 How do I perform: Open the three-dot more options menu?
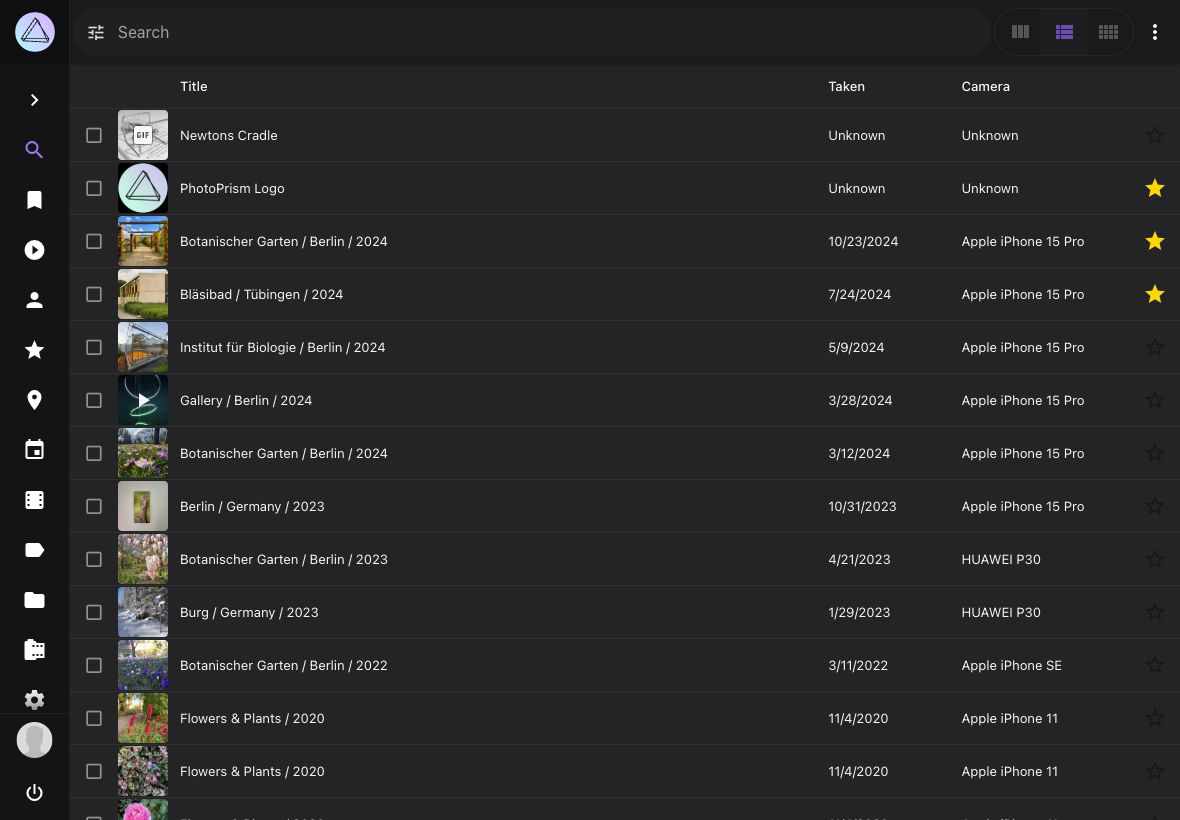(1154, 33)
